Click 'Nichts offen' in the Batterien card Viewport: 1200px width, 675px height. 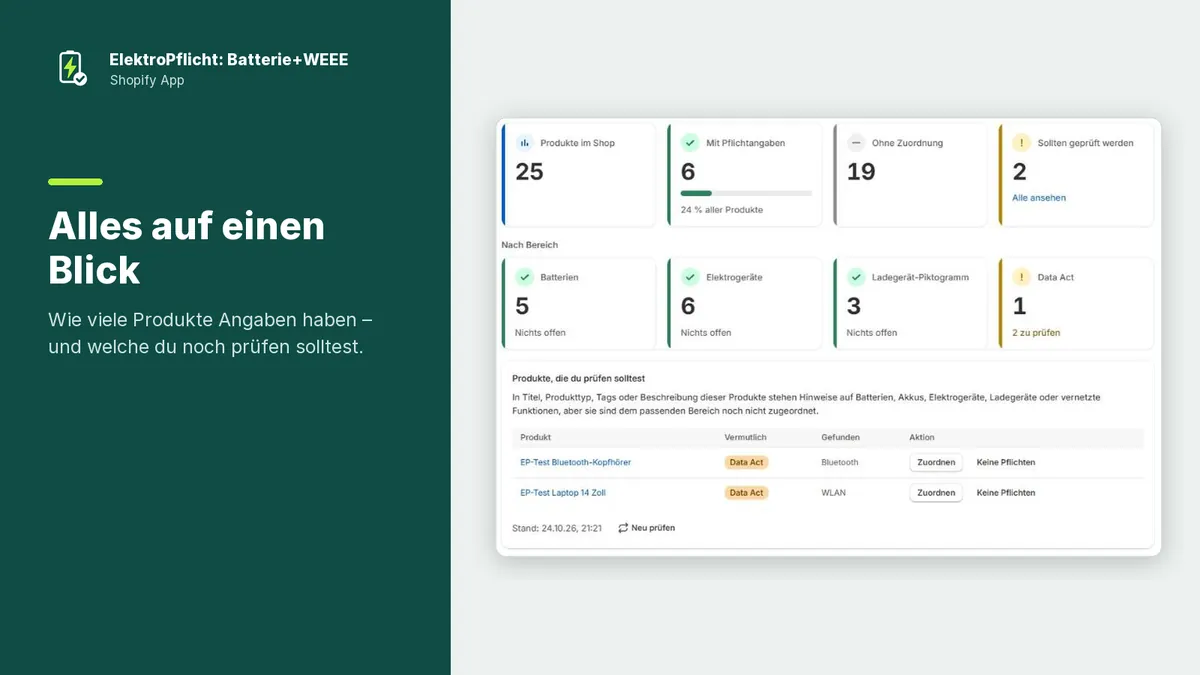point(540,332)
